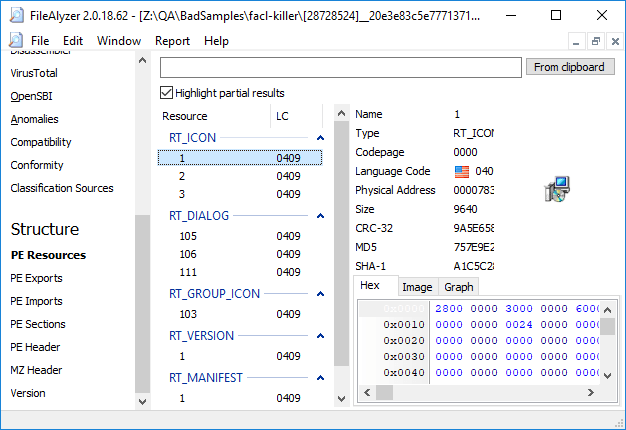Select RT_DIALOG resource 106
The image size is (626, 430).
(x=240, y=254)
